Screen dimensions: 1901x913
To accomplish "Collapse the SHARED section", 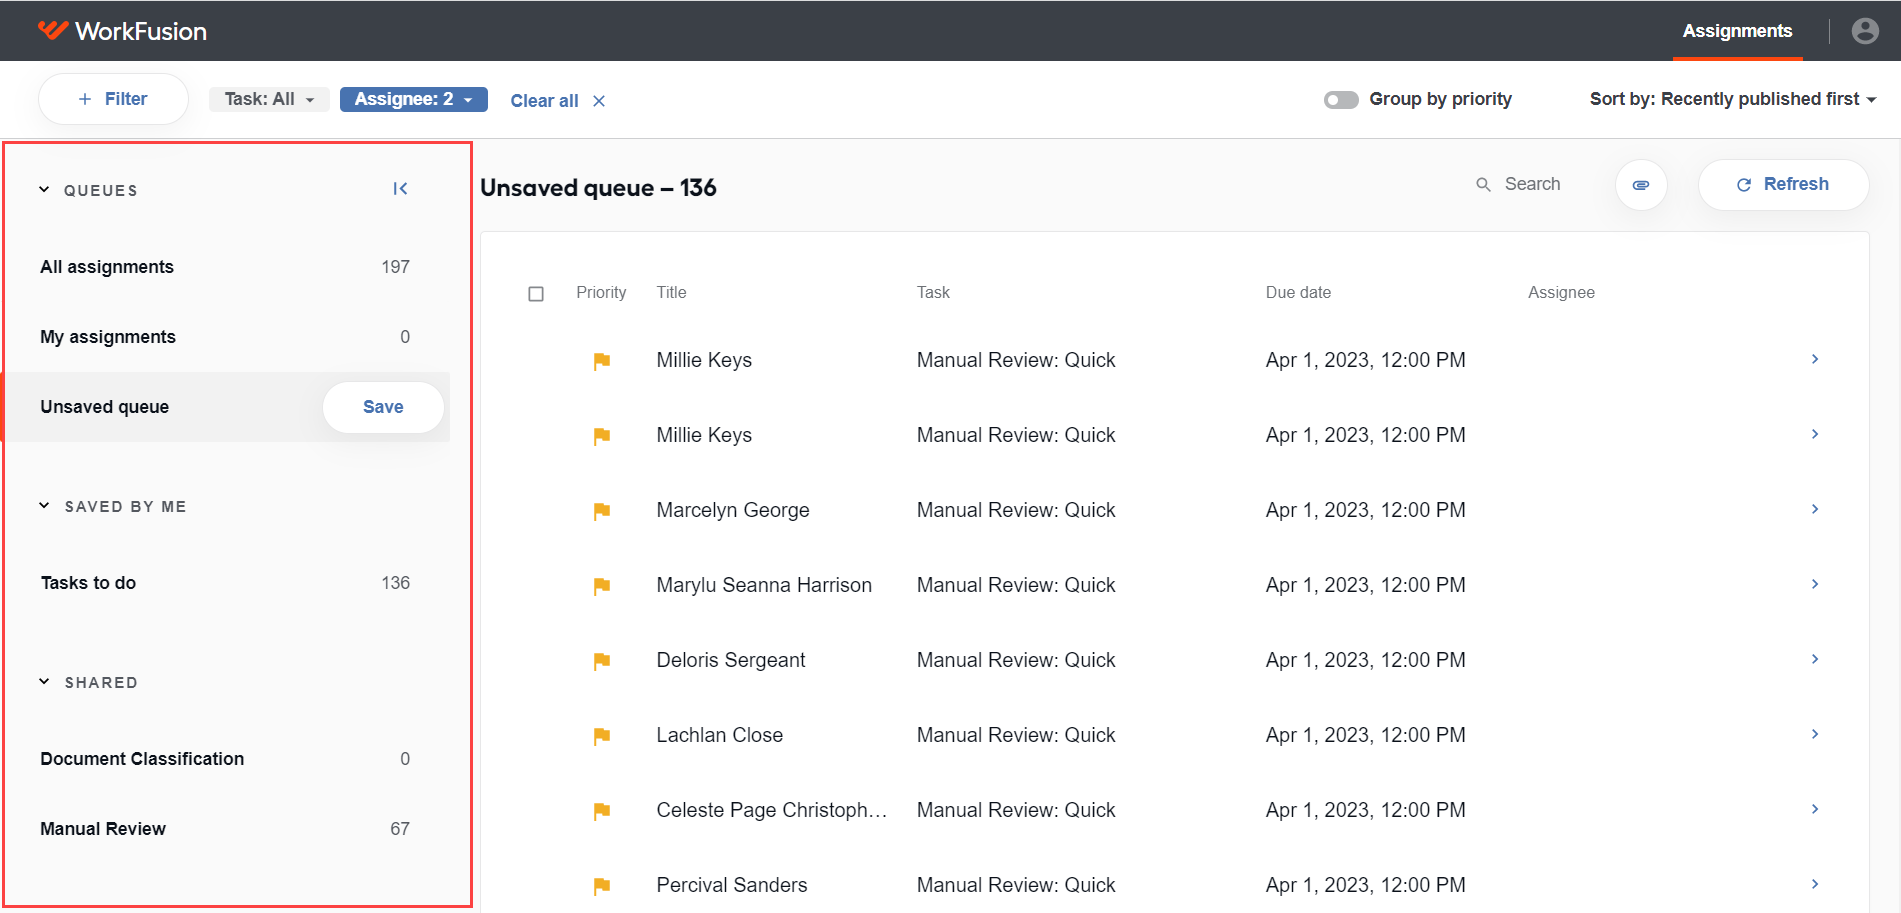I will (x=44, y=681).
